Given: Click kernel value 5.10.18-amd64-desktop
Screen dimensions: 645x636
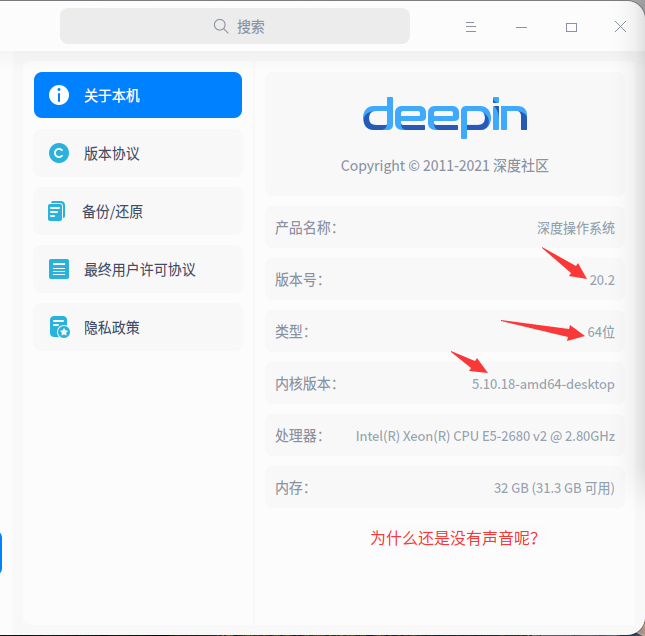Looking at the screenshot, I should 543,384.
